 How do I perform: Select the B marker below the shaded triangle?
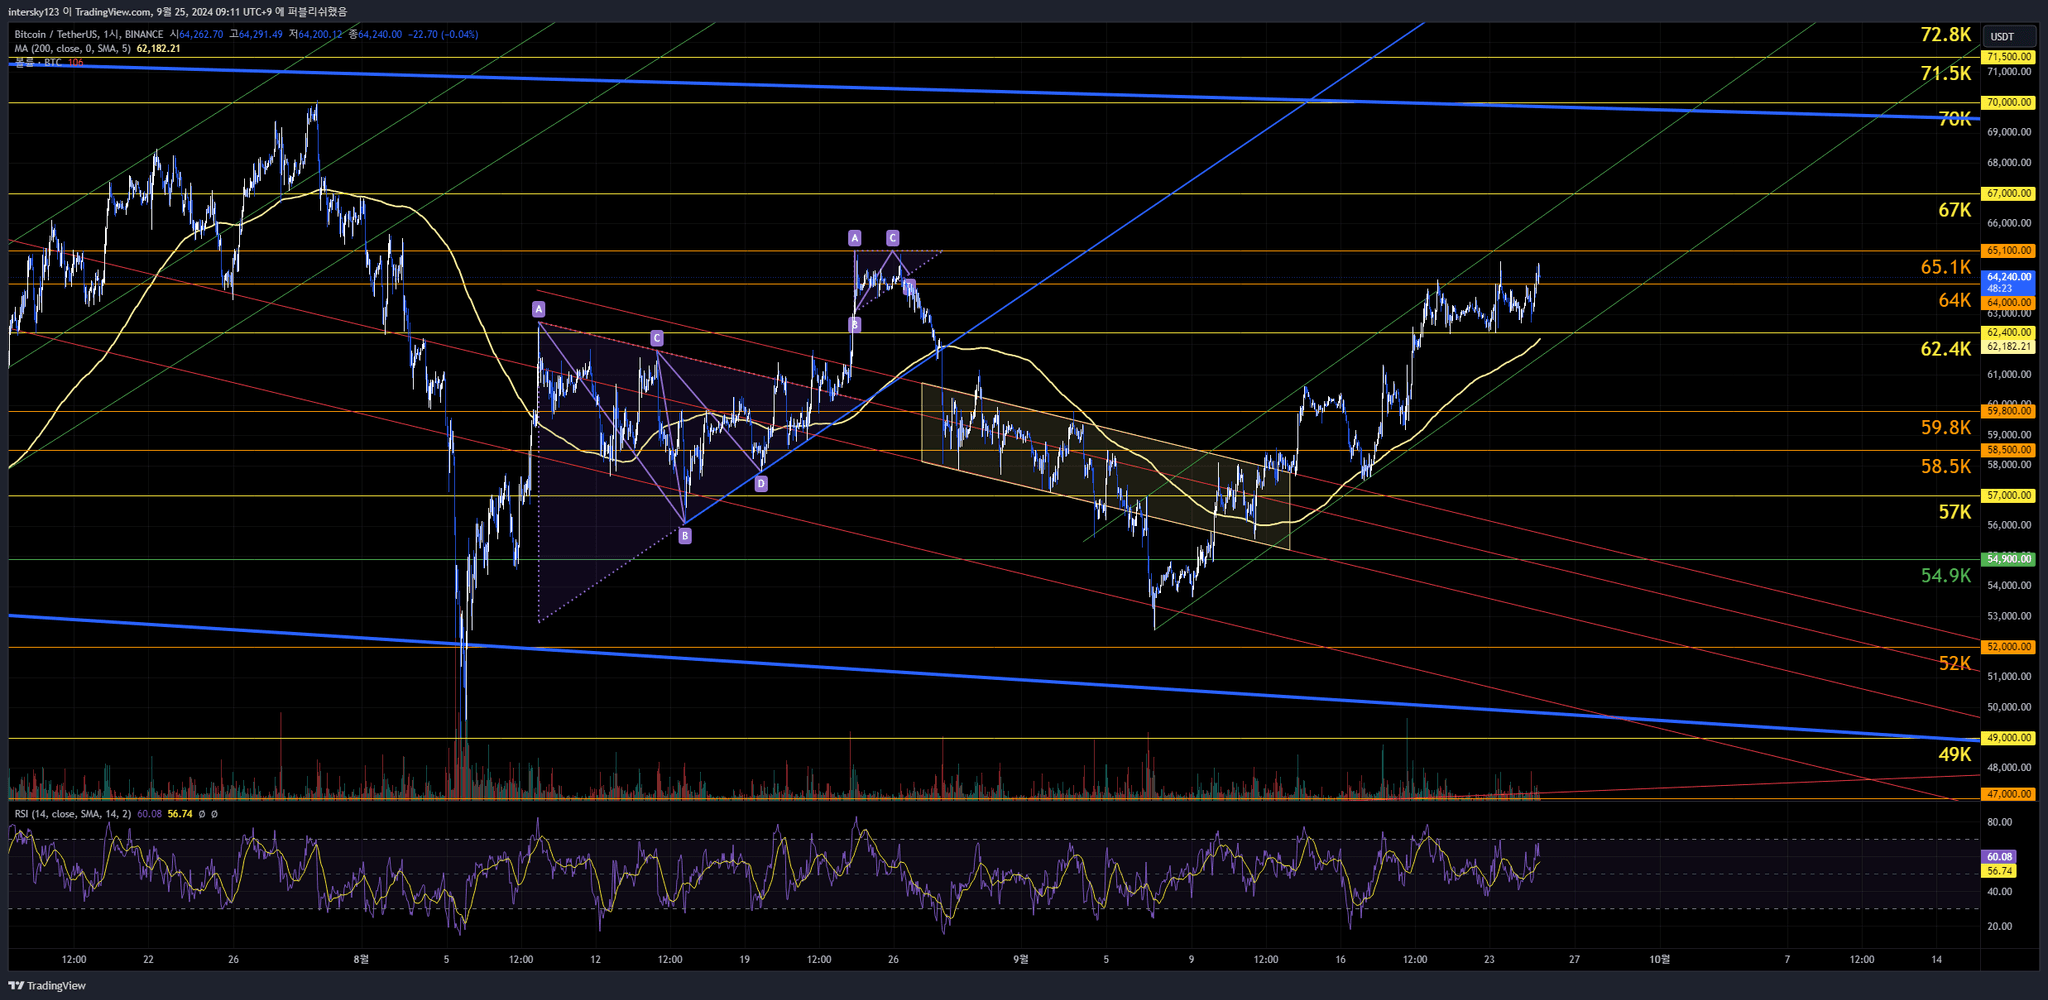(x=685, y=536)
